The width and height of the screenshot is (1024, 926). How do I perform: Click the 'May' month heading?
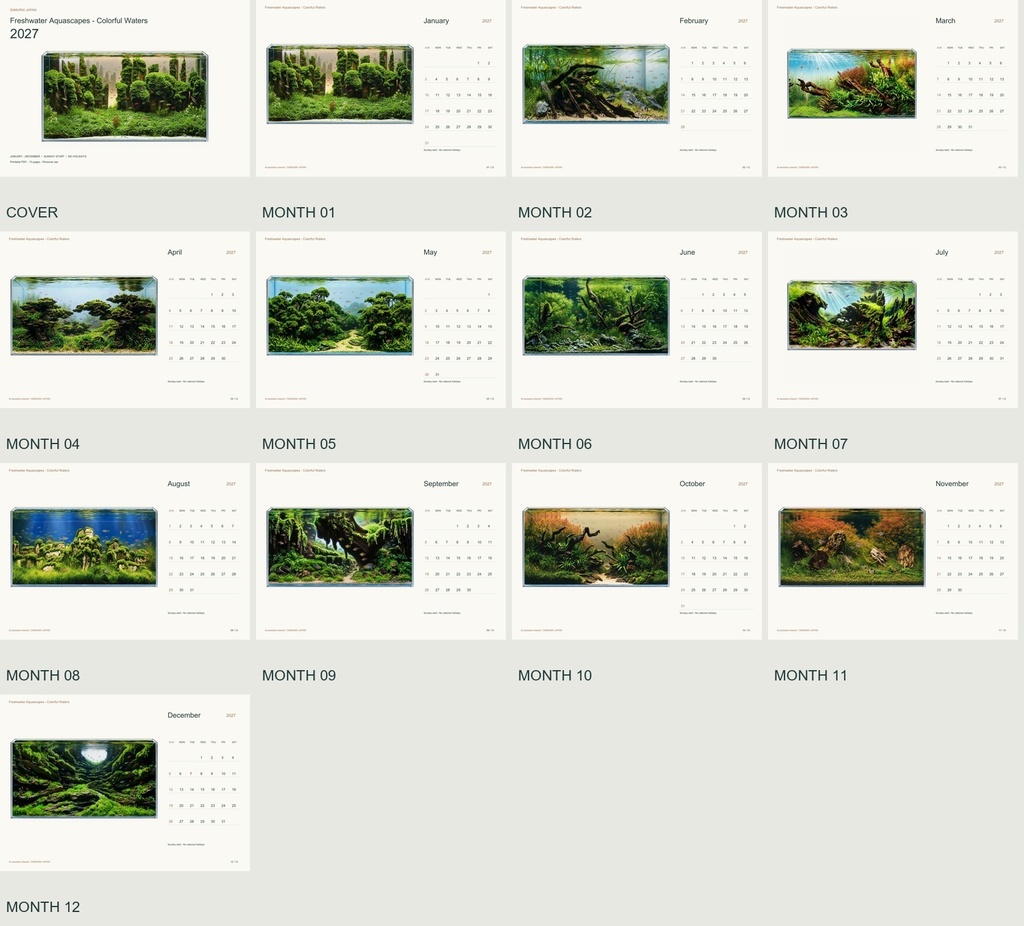pos(430,252)
